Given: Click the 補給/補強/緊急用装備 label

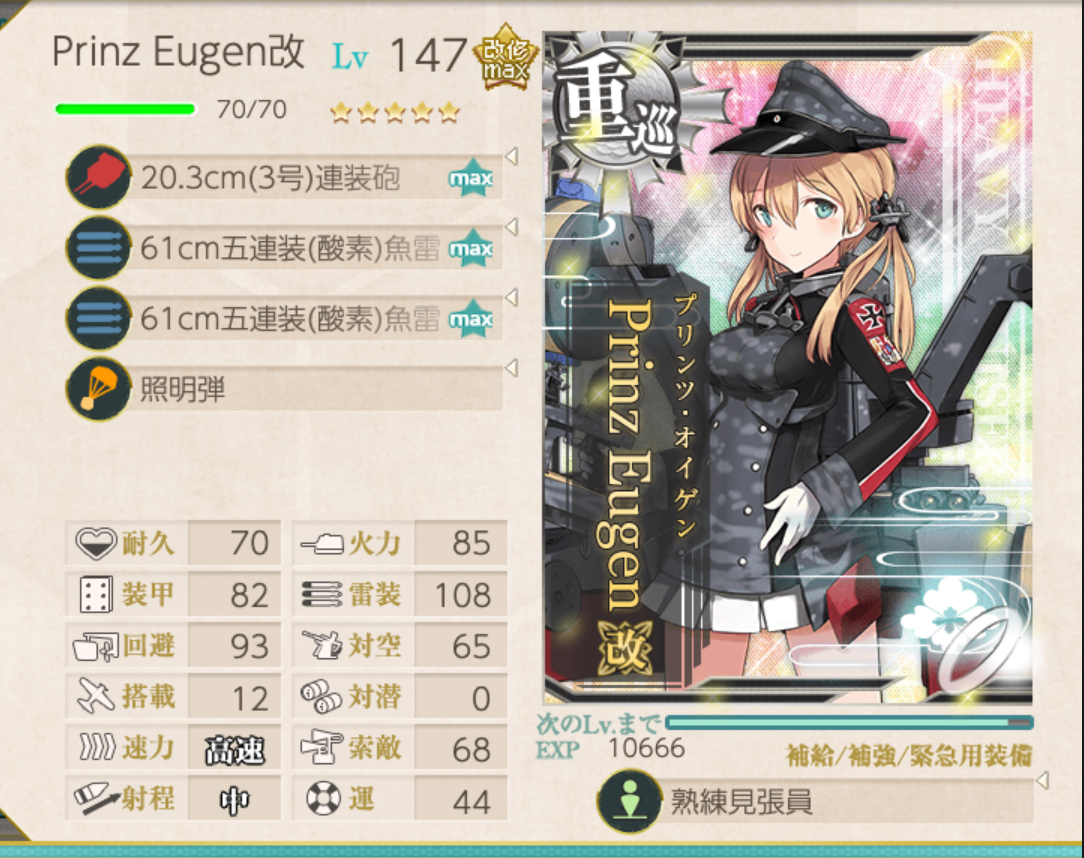Looking at the screenshot, I should (908, 755).
